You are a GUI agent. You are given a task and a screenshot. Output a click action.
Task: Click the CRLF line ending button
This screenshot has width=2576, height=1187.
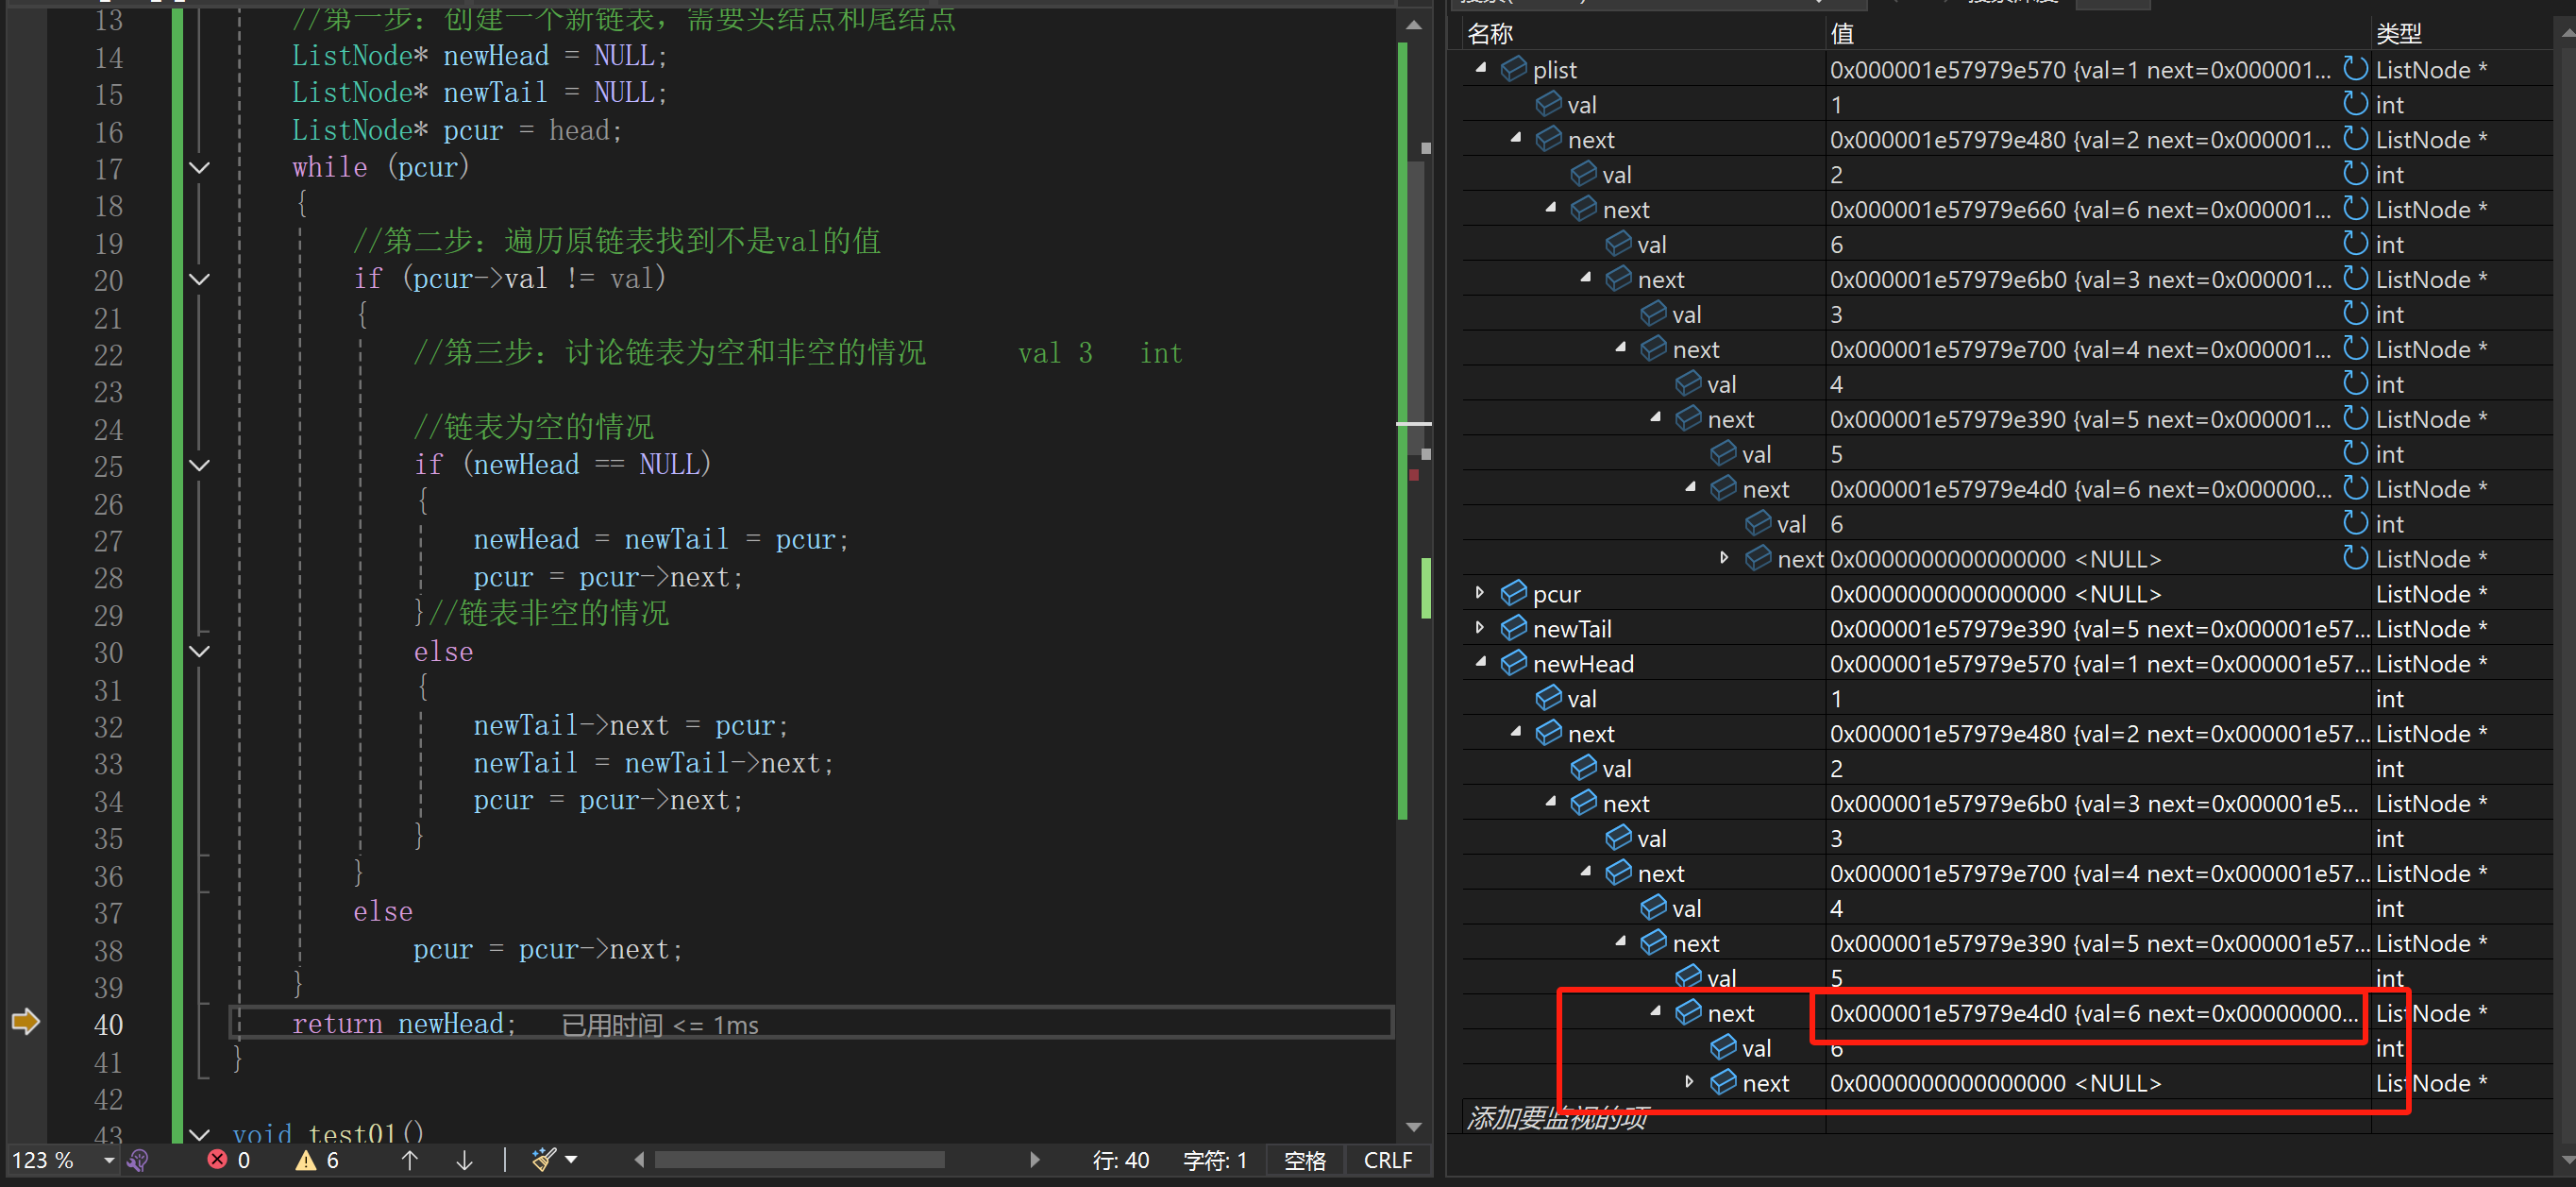(1388, 1160)
